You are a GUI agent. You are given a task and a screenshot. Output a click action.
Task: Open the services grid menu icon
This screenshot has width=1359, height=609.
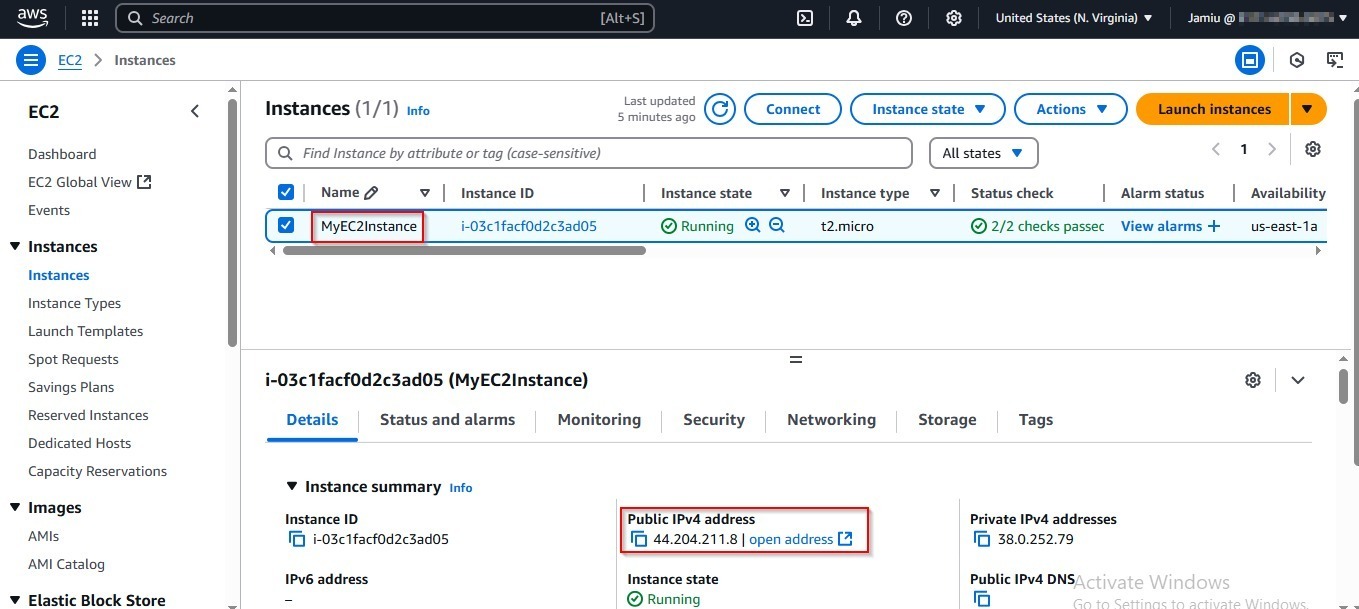pos(90,18)
